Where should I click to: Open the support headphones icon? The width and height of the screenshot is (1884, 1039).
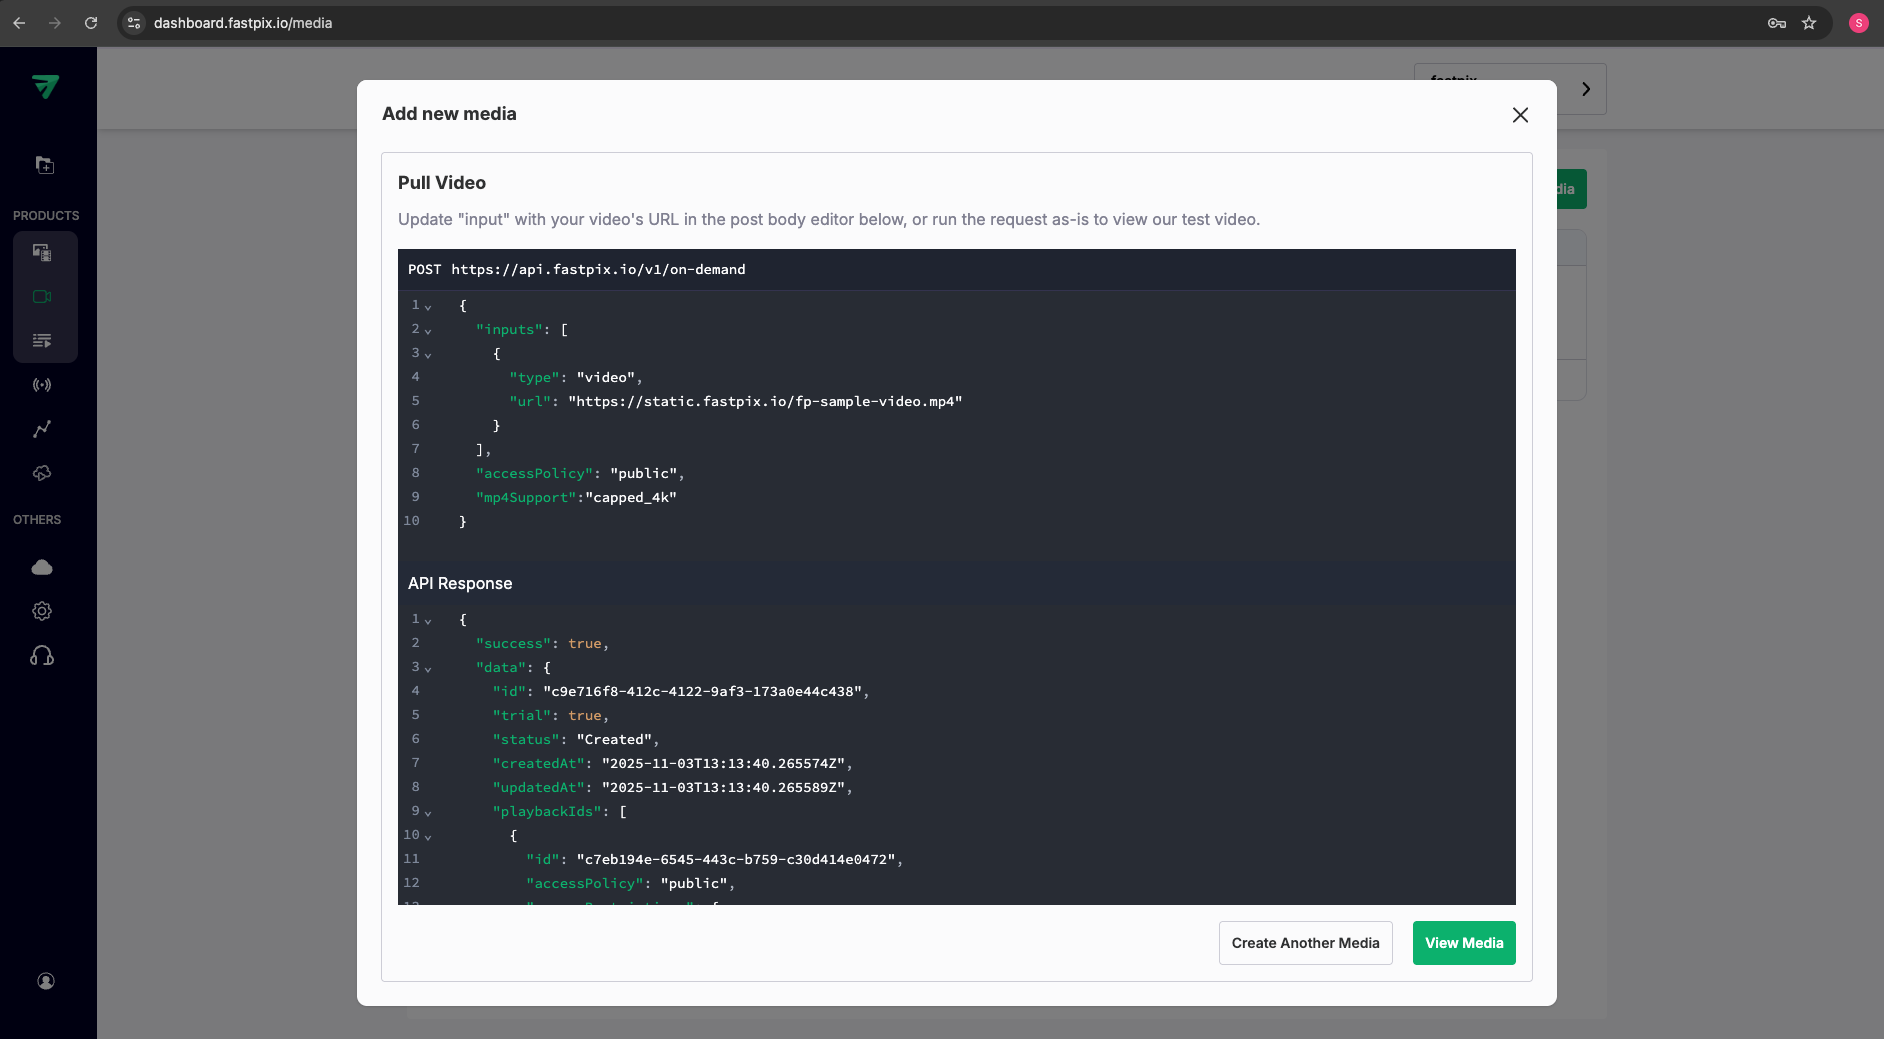point(42,656)
